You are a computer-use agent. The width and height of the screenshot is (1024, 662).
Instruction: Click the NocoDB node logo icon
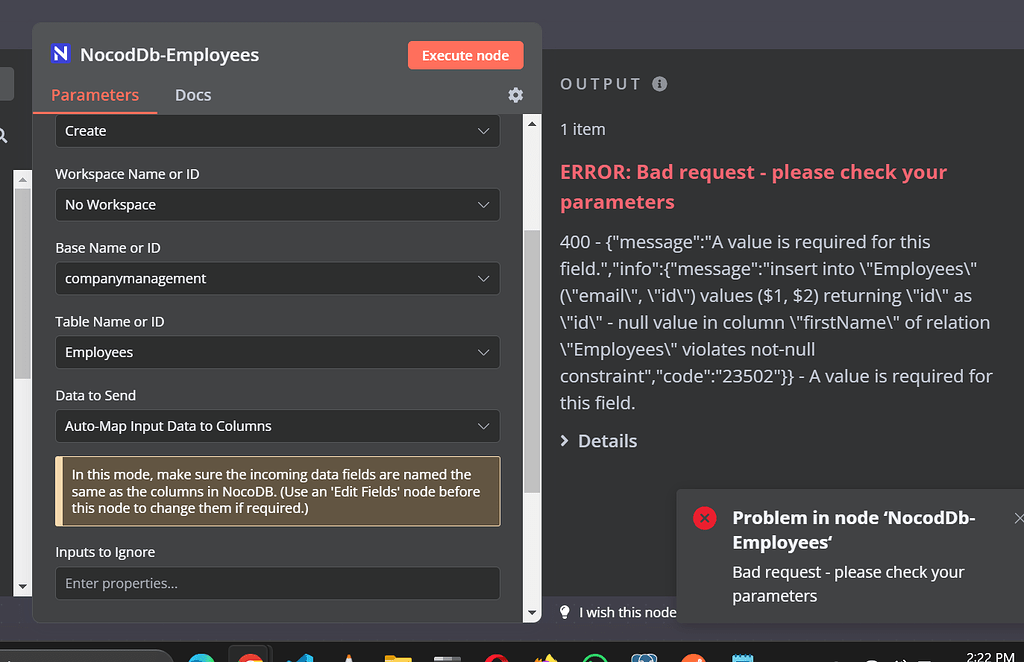63,55
